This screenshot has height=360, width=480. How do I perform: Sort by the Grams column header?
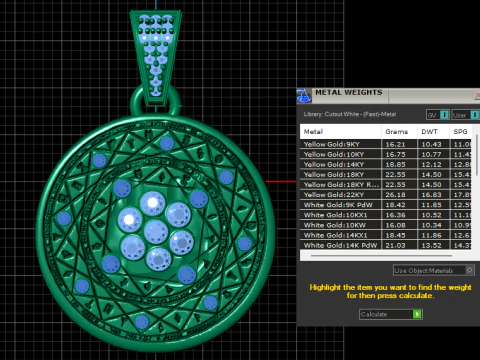(x=399, y=132)
